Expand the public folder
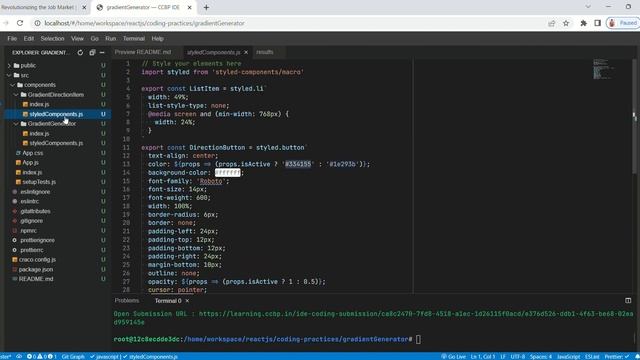 [28, 65]
